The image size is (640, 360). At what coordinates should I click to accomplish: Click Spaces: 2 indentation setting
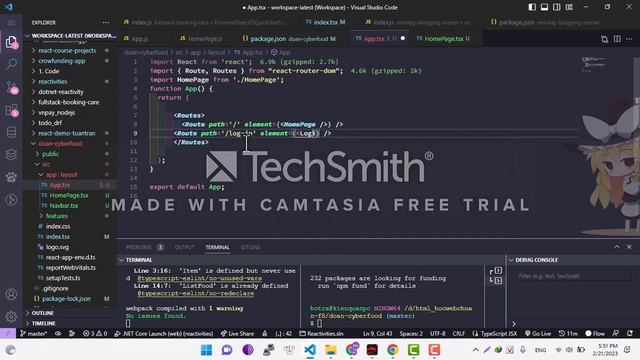411,333
